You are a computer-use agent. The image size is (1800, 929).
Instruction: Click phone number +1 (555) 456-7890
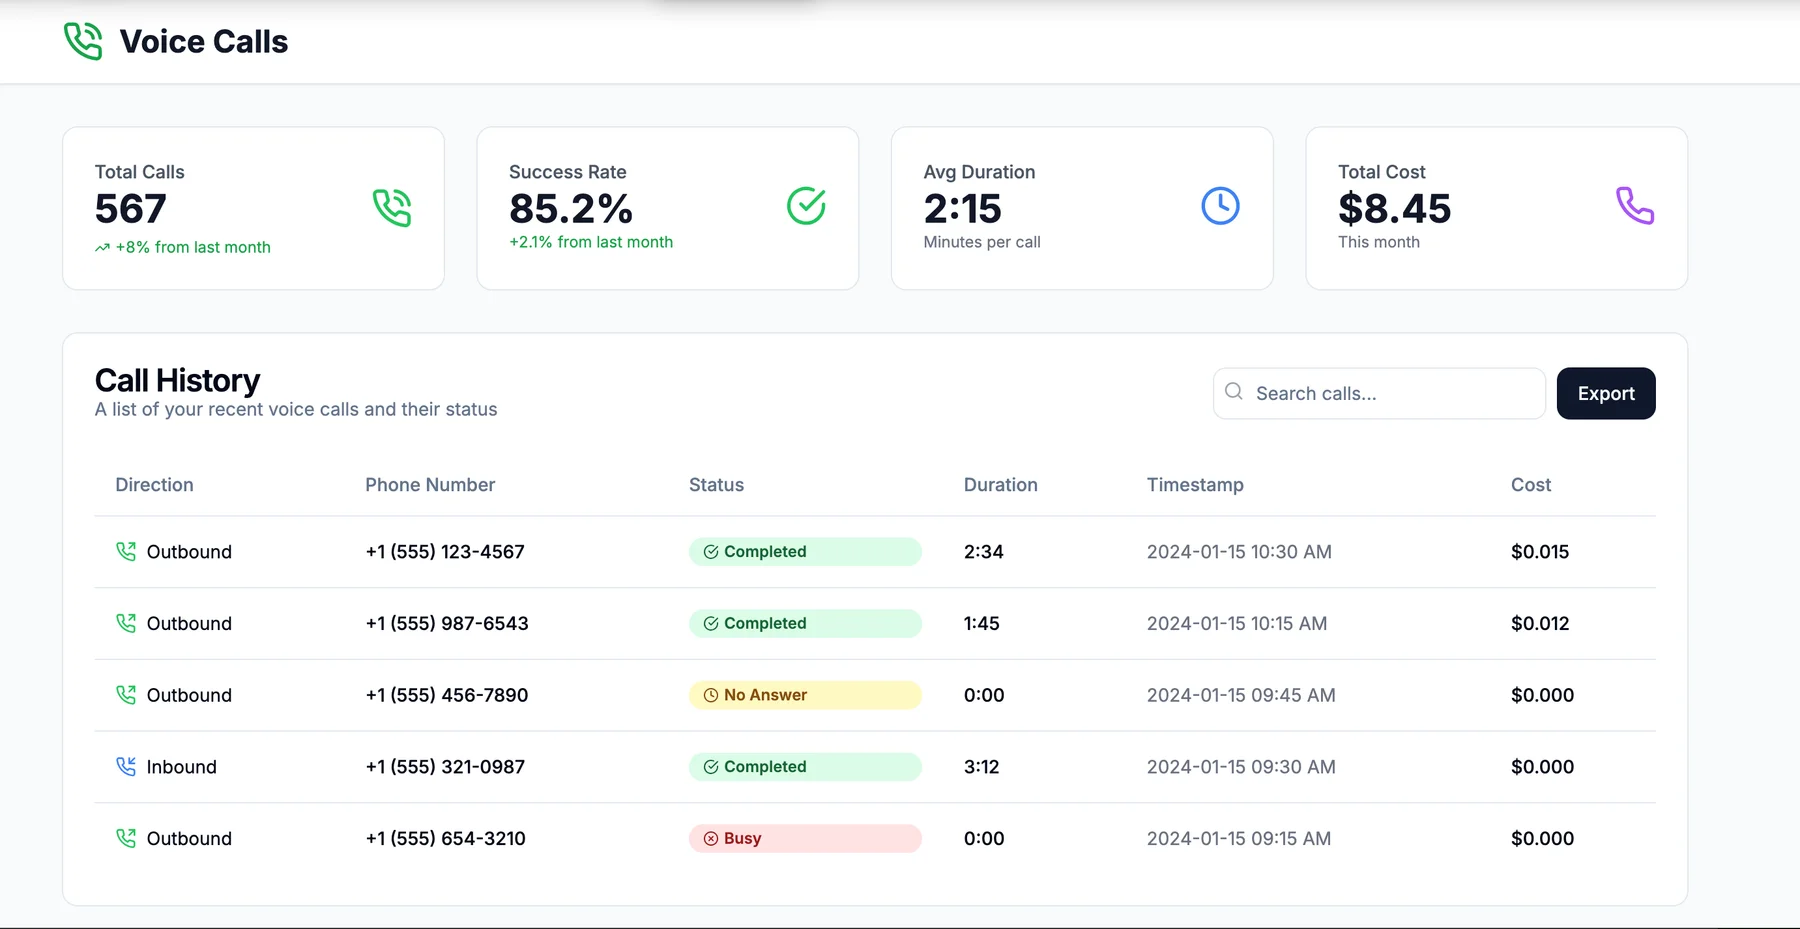(447, 695)
